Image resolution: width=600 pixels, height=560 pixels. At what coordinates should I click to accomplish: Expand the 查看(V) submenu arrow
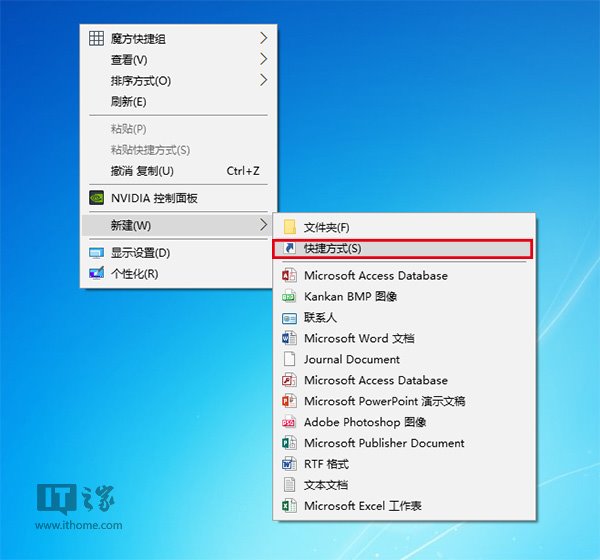pyautogui.click(x=263, y=59)
